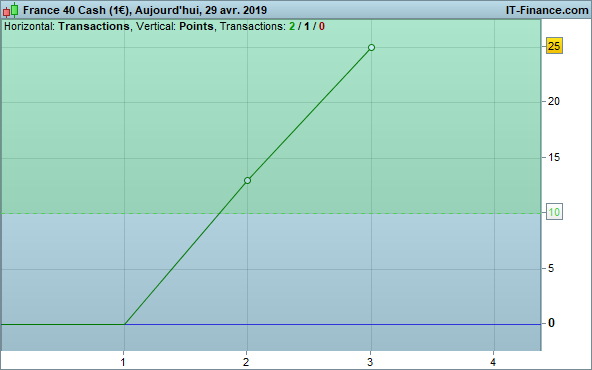Click the 'IT-Finance.com' label
Viewport: 592px width, 370px height.
pos(547,10)
